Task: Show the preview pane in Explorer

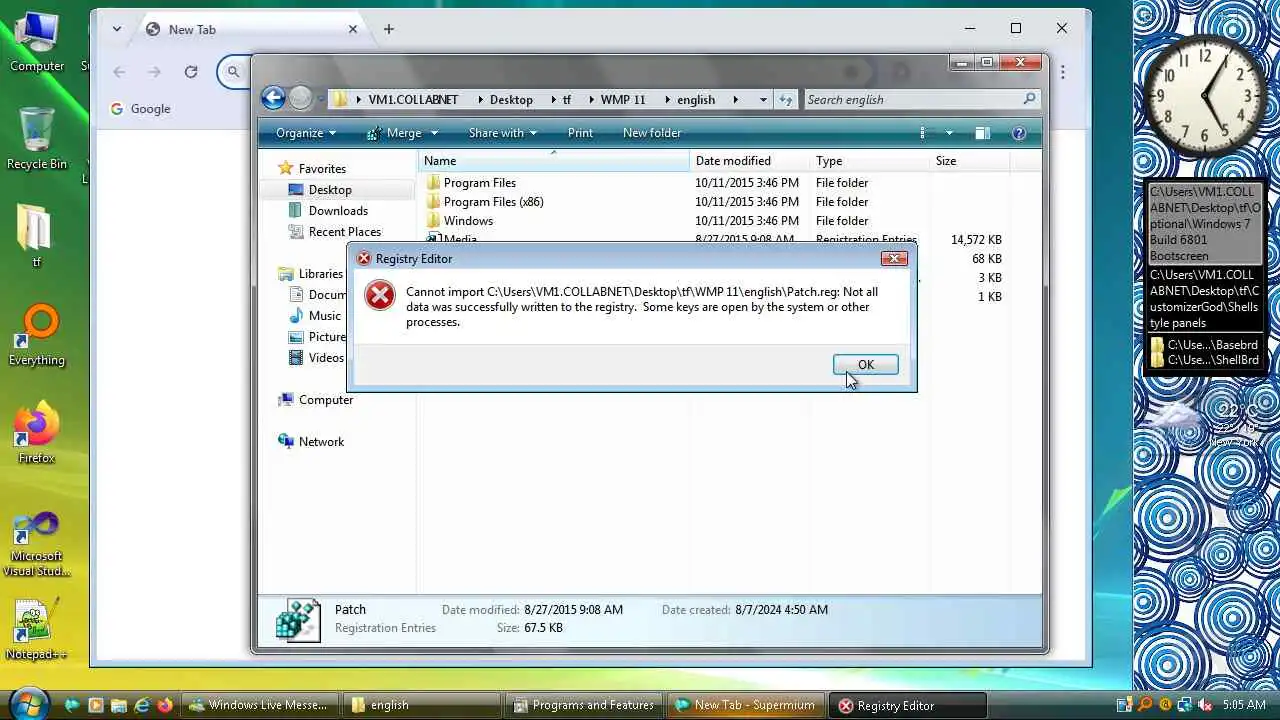Action: pyautogui.click(x=982, y=133)
